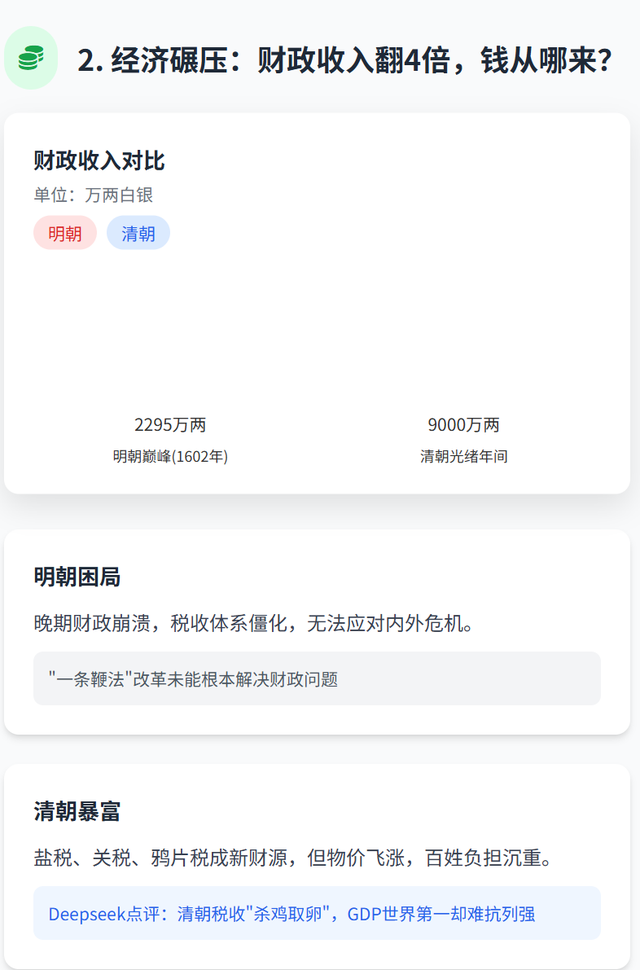The image size is (640, 970).
Task: Click the 清朝光绪年间 caption
Action: pos(464,457)
